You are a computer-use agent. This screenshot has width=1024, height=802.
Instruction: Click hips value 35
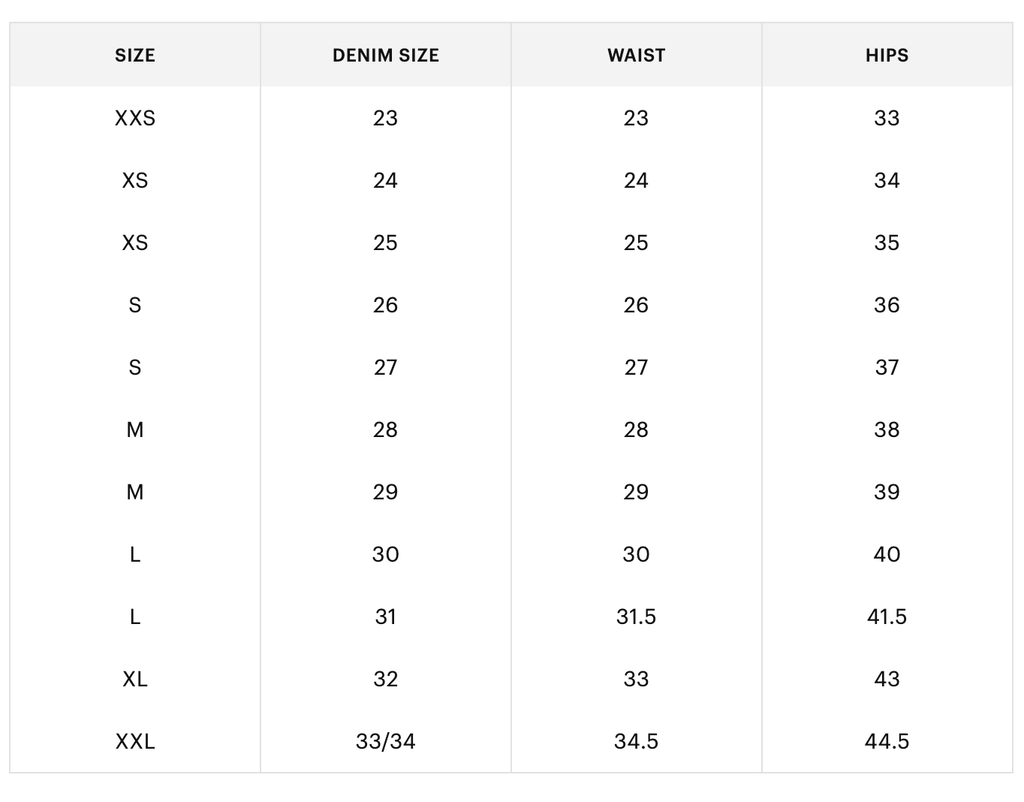[887, 243]
